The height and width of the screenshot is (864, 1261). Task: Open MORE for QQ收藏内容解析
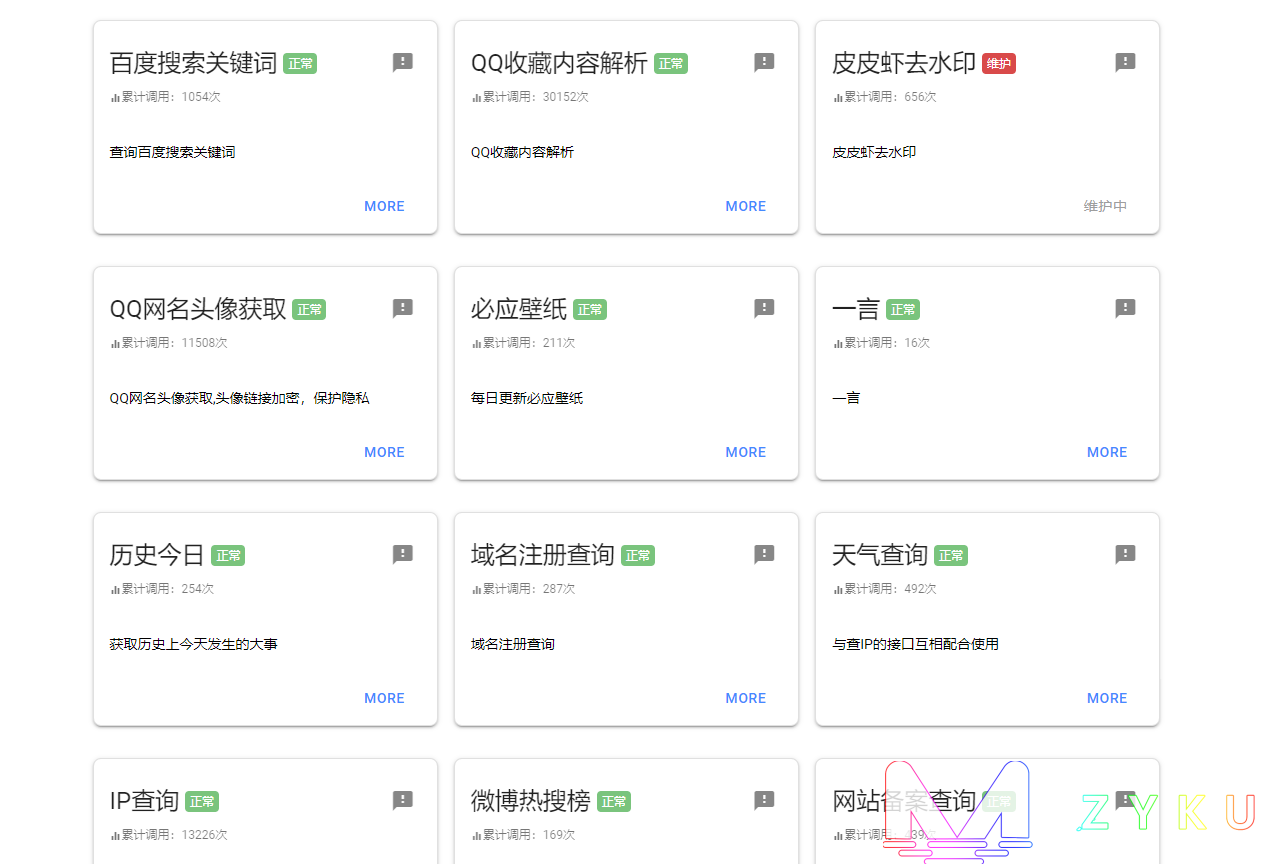click(x=745, y=206)
